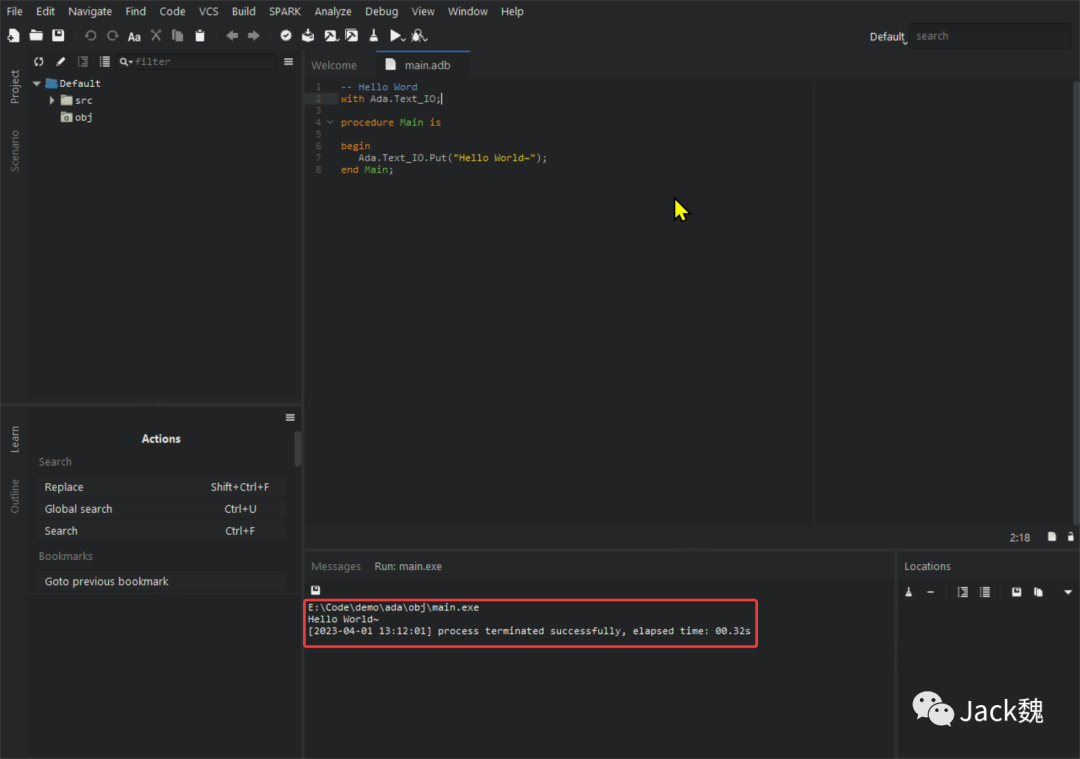Fold the procedure Main code block
The width and height of the screenshot is (1080, 759).
(330, 122)
